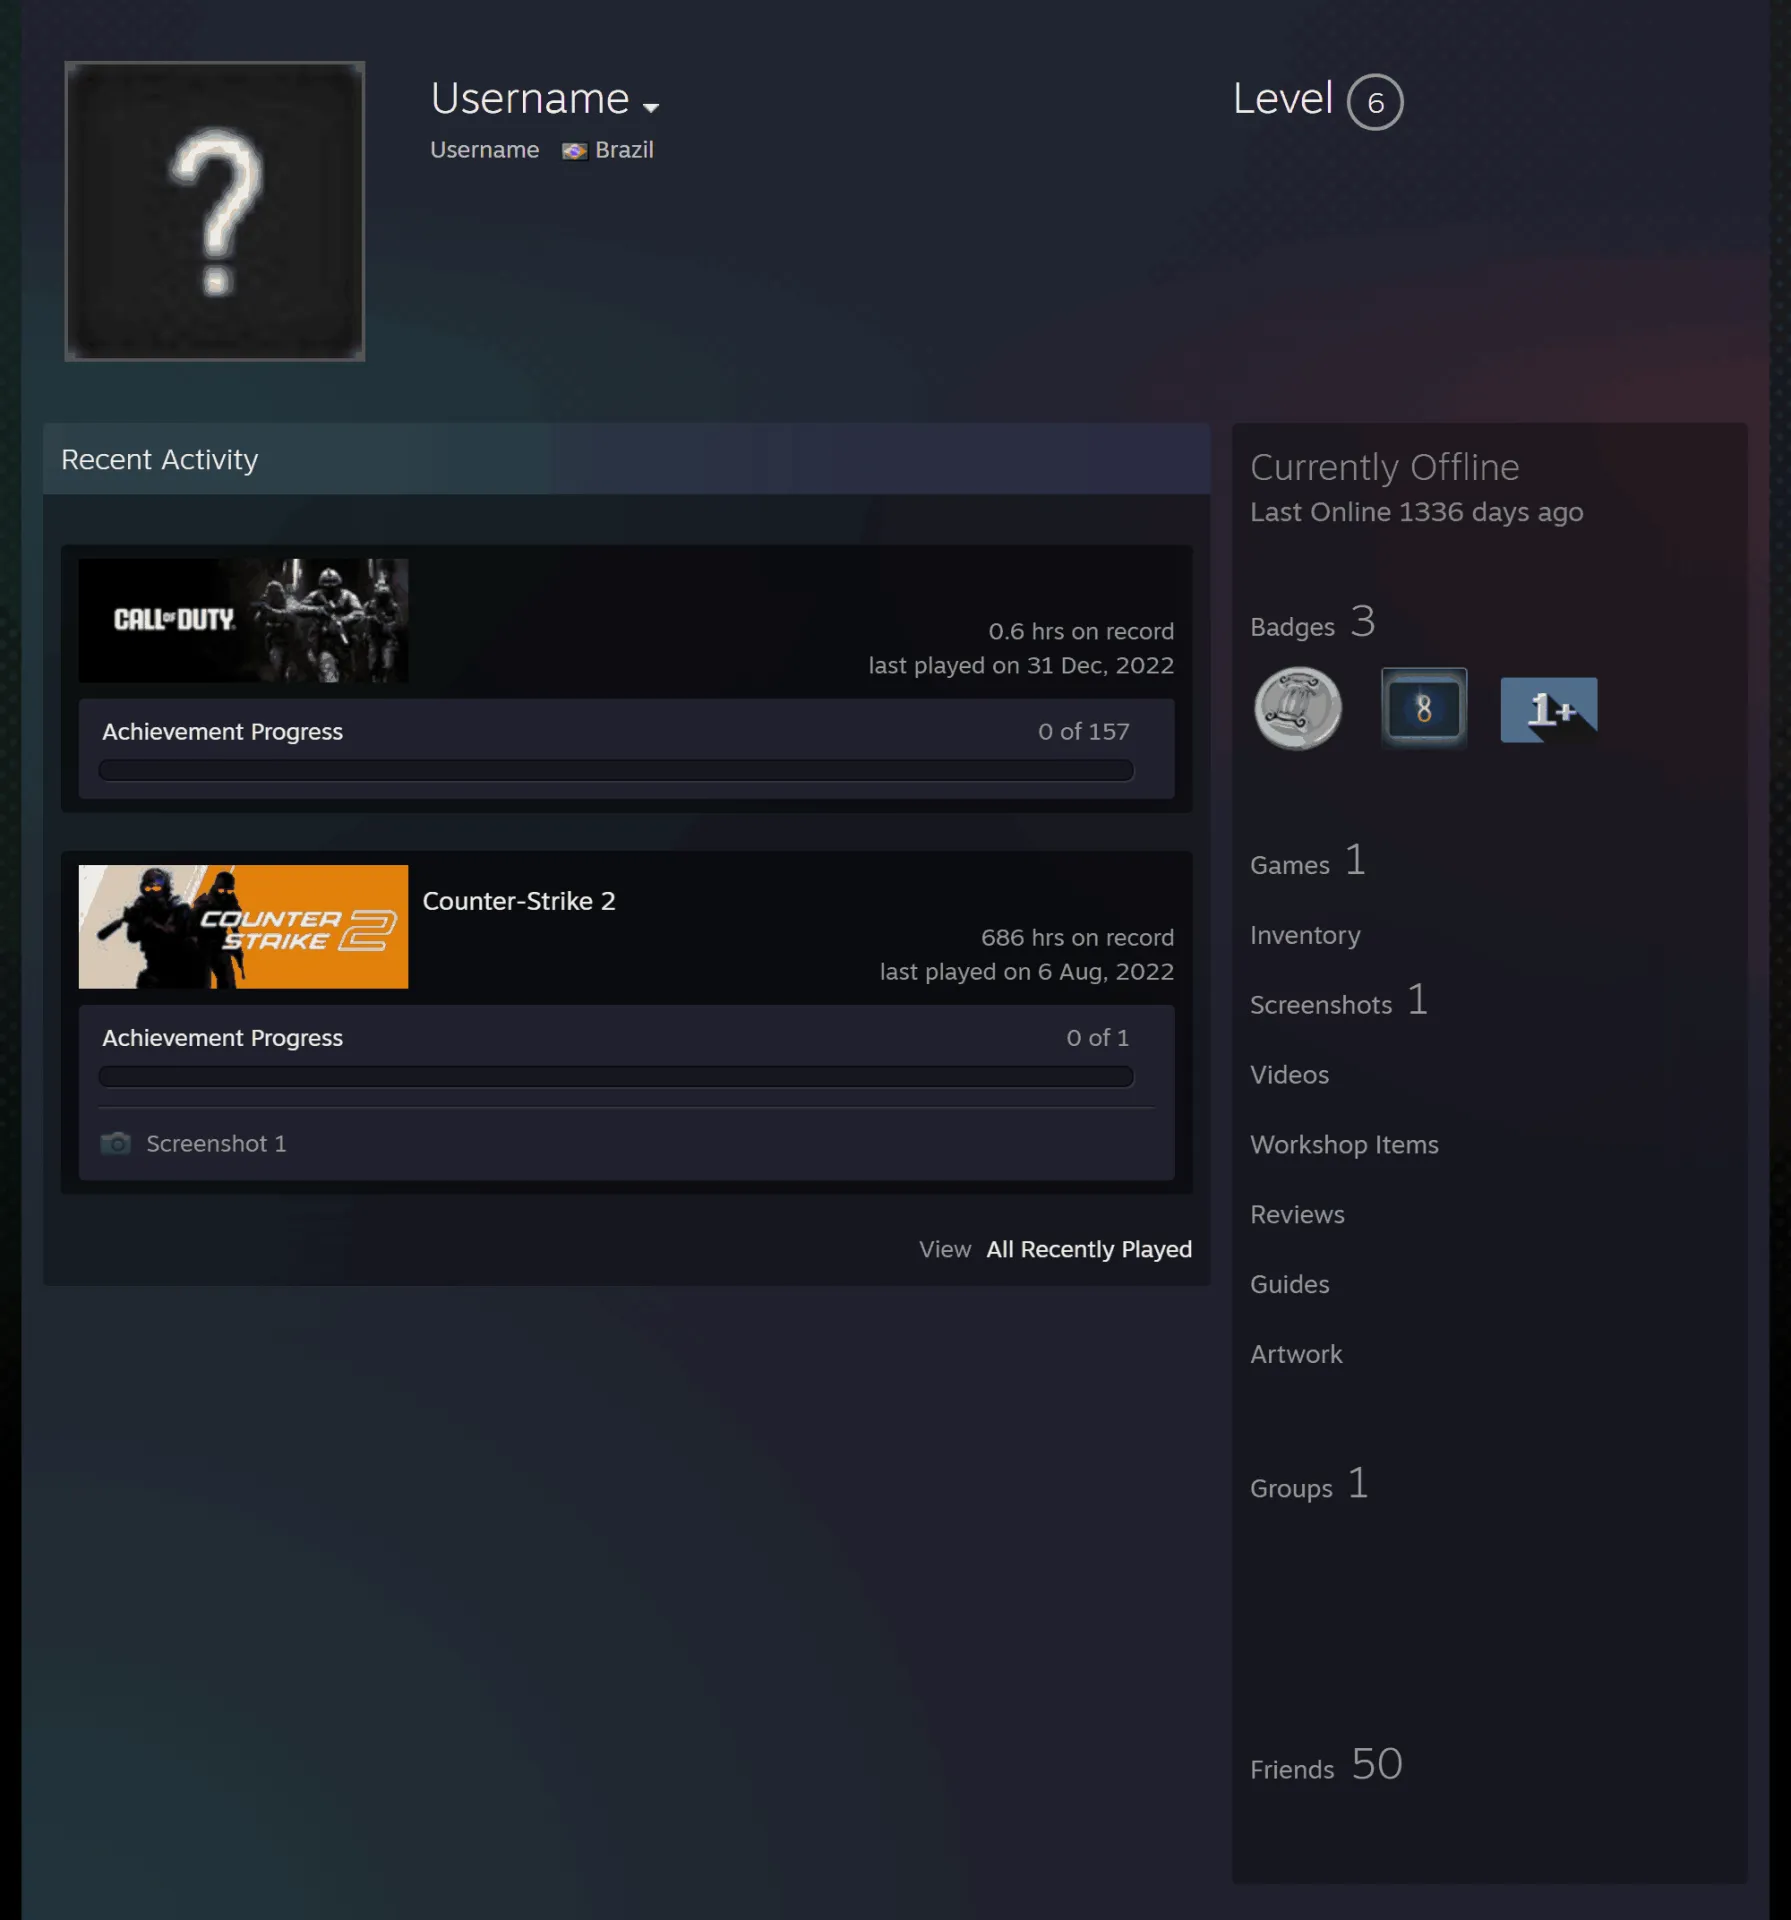Image resolution: width=1791 pixels, height=1920 pixels.
Task: Open the Inventory link
Action: coord(1305,935)
